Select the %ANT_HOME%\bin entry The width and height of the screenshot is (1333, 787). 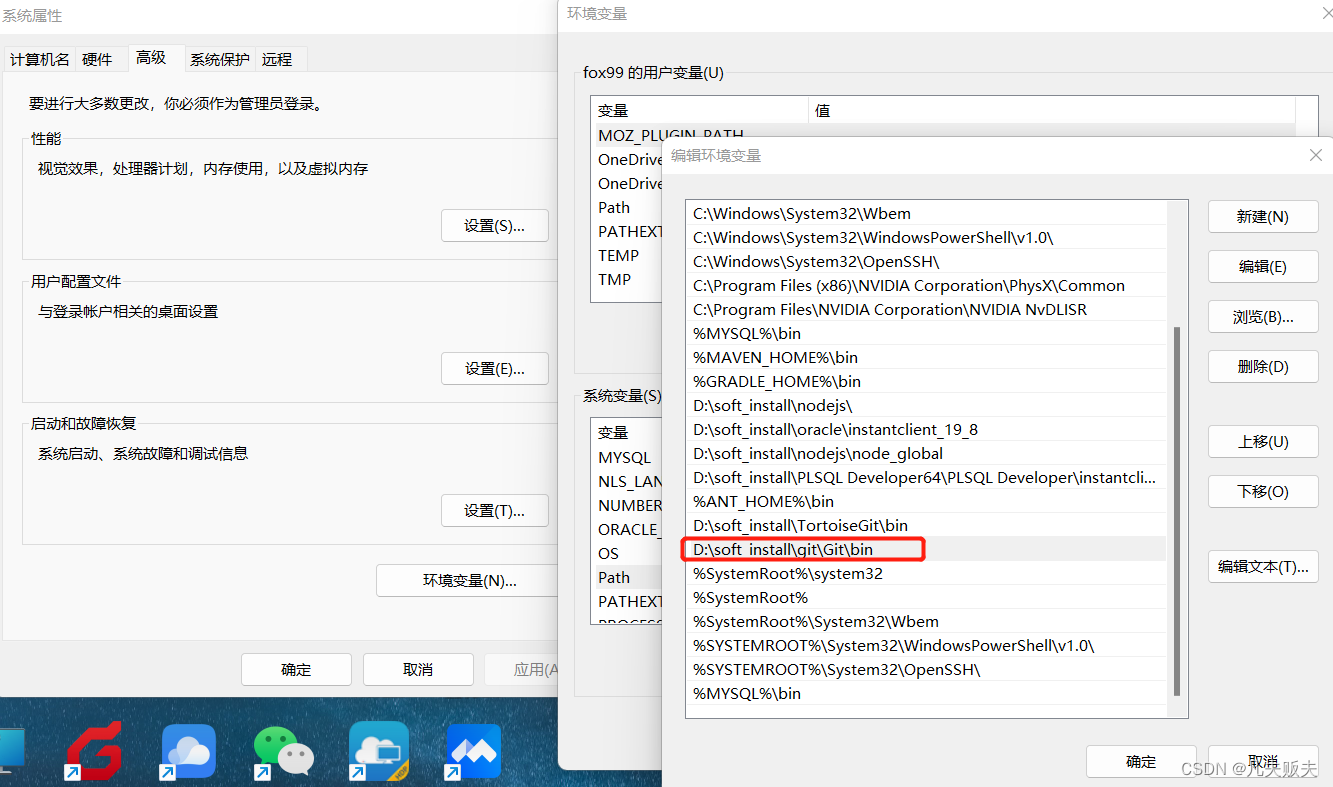tap(926, 501)
